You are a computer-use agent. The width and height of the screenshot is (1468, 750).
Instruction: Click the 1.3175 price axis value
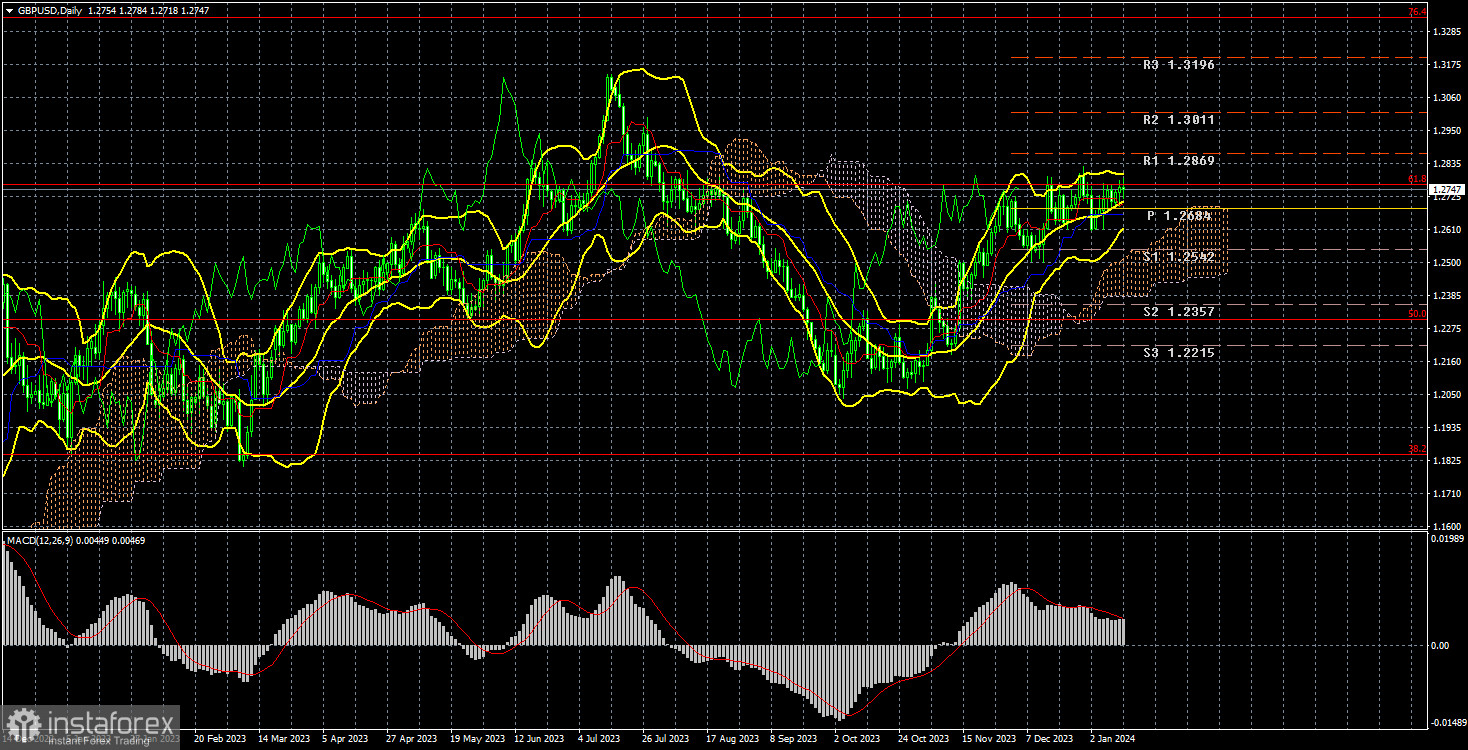pos(1445,65)
